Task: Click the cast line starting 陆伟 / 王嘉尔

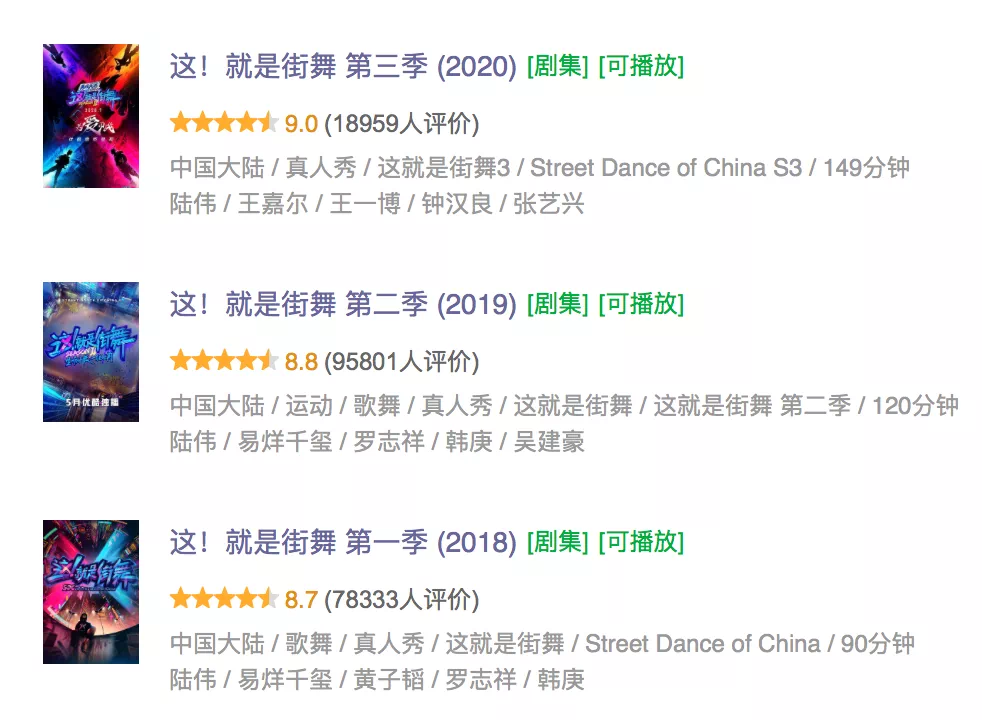Action: (x=377, y=203)
